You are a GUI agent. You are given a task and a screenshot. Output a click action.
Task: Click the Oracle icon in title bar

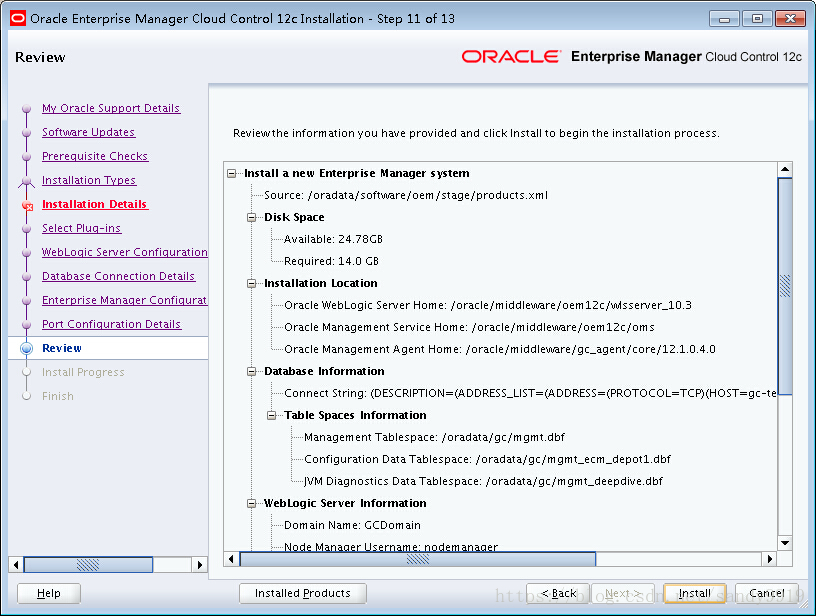click(x=18, y=19)
